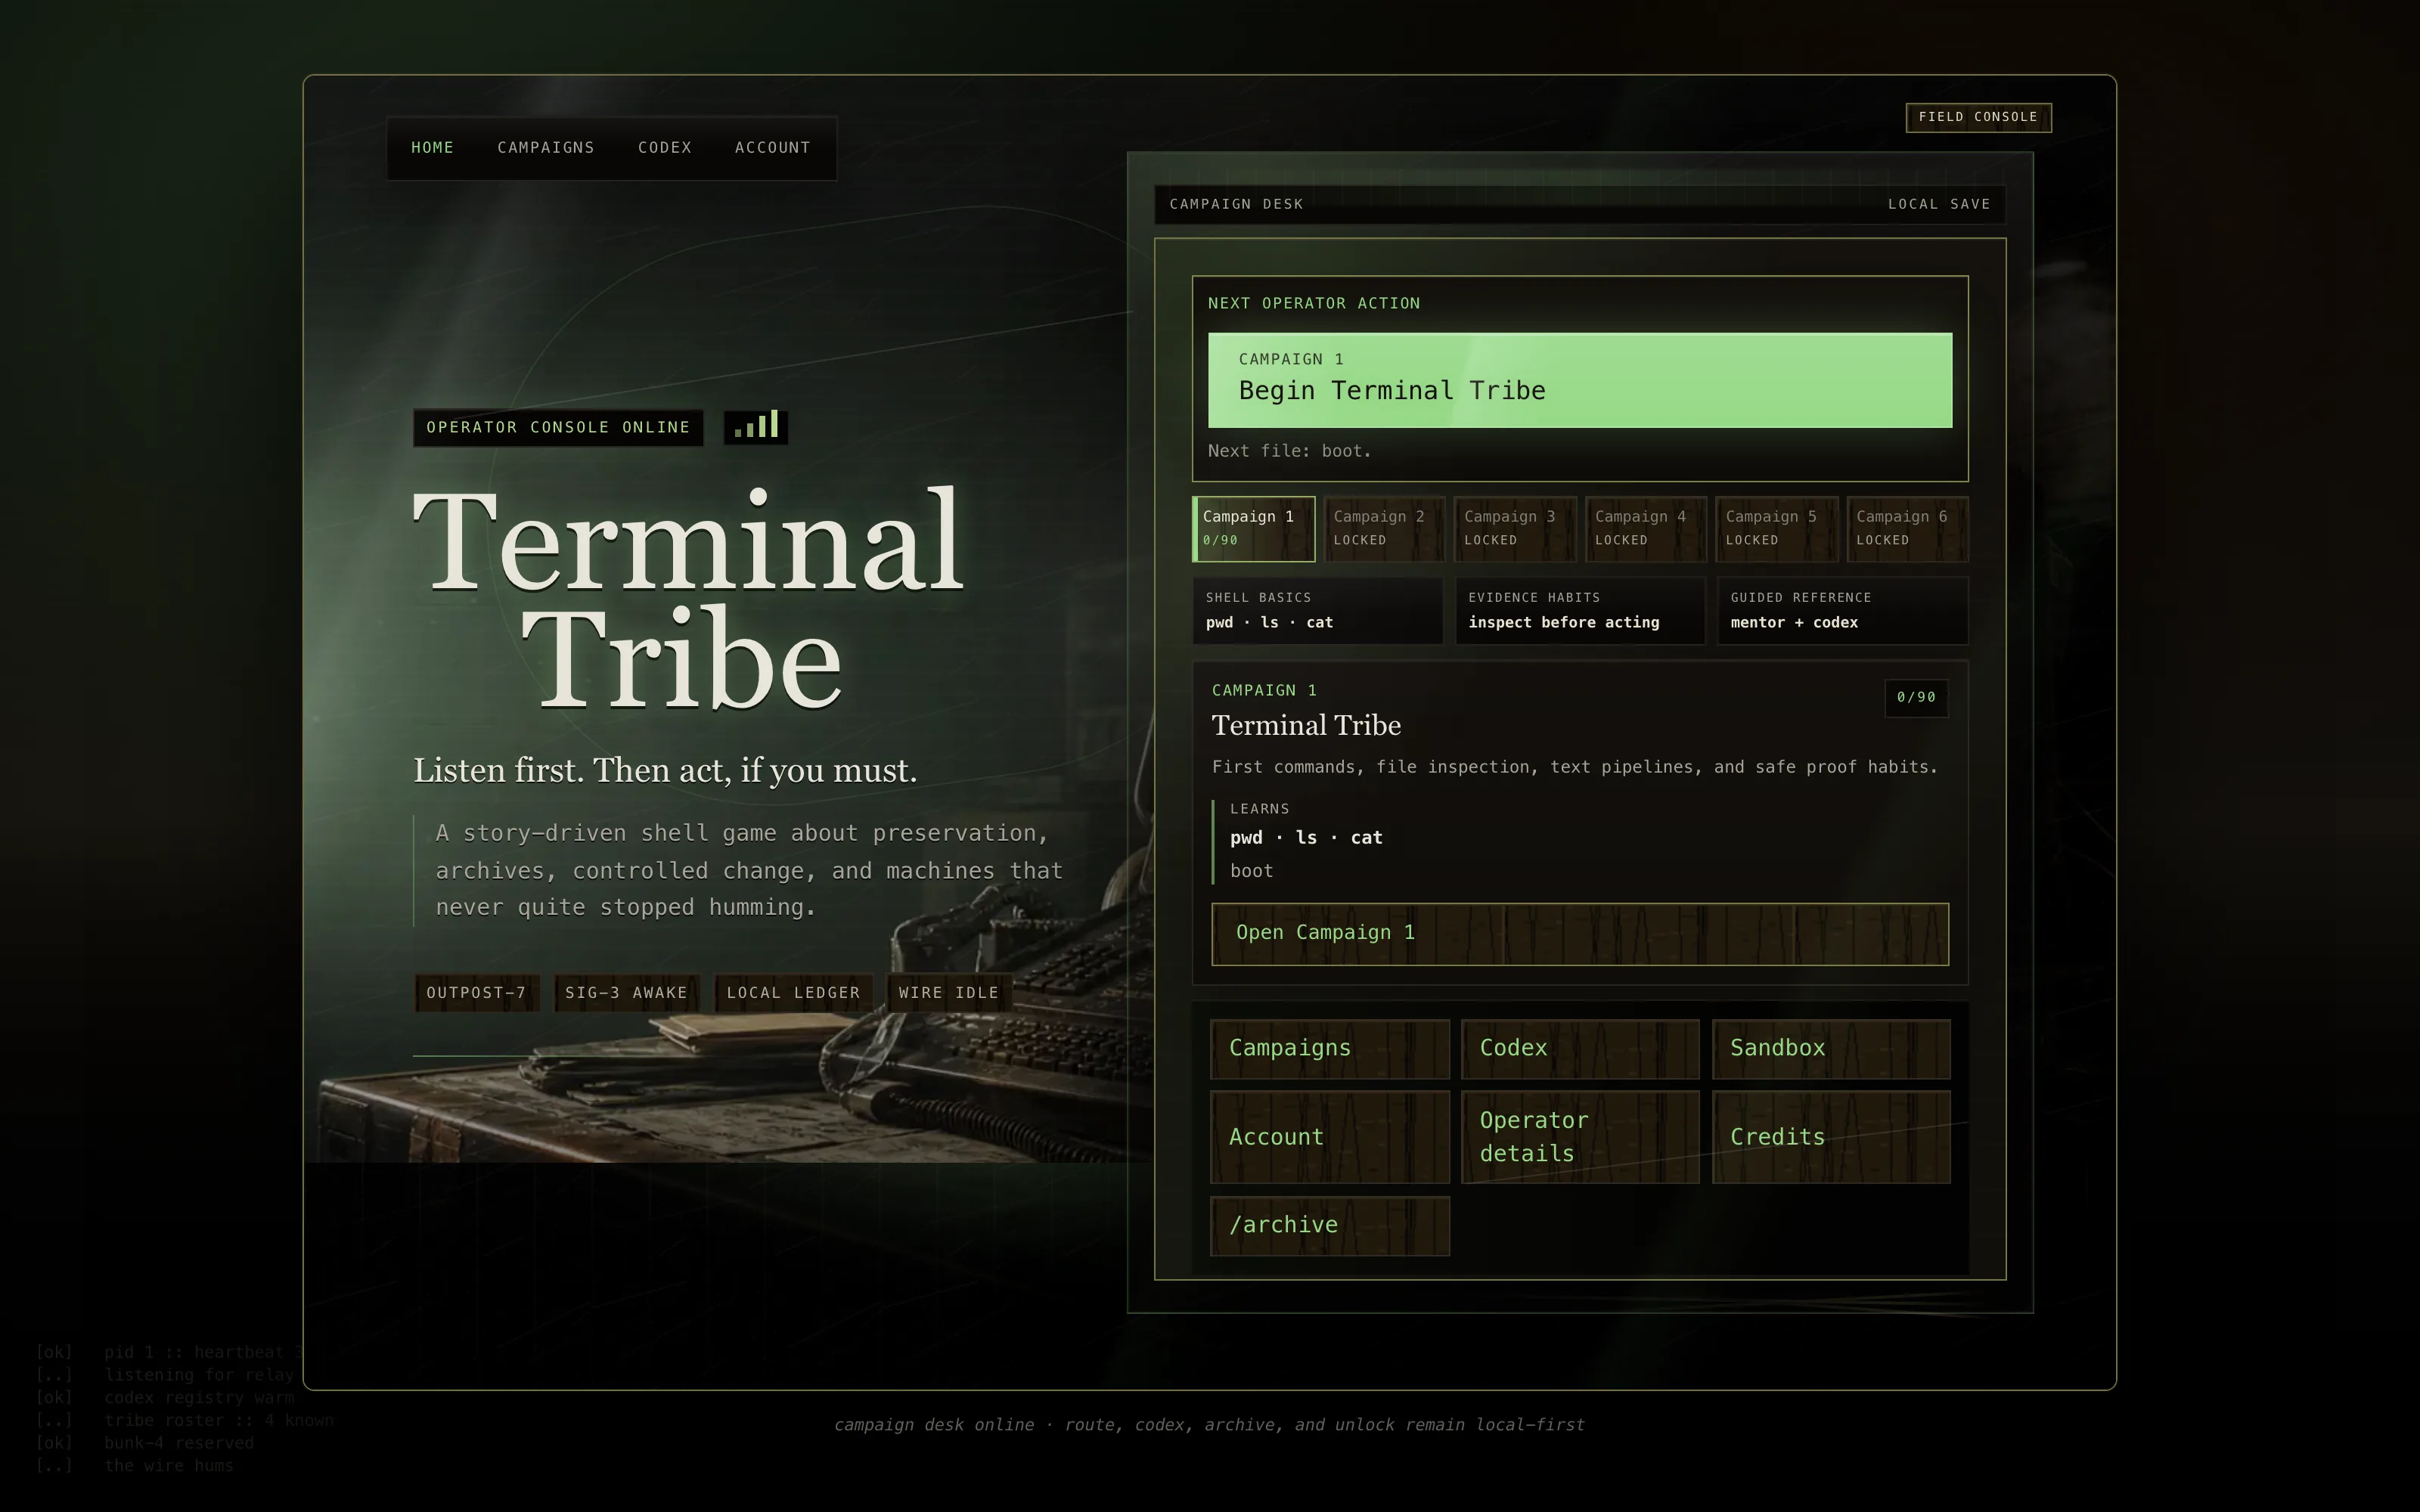Click the LOCAL LEDGER status chip
The width and height of the screenshot is (2420, 1512).
(794, 993)
